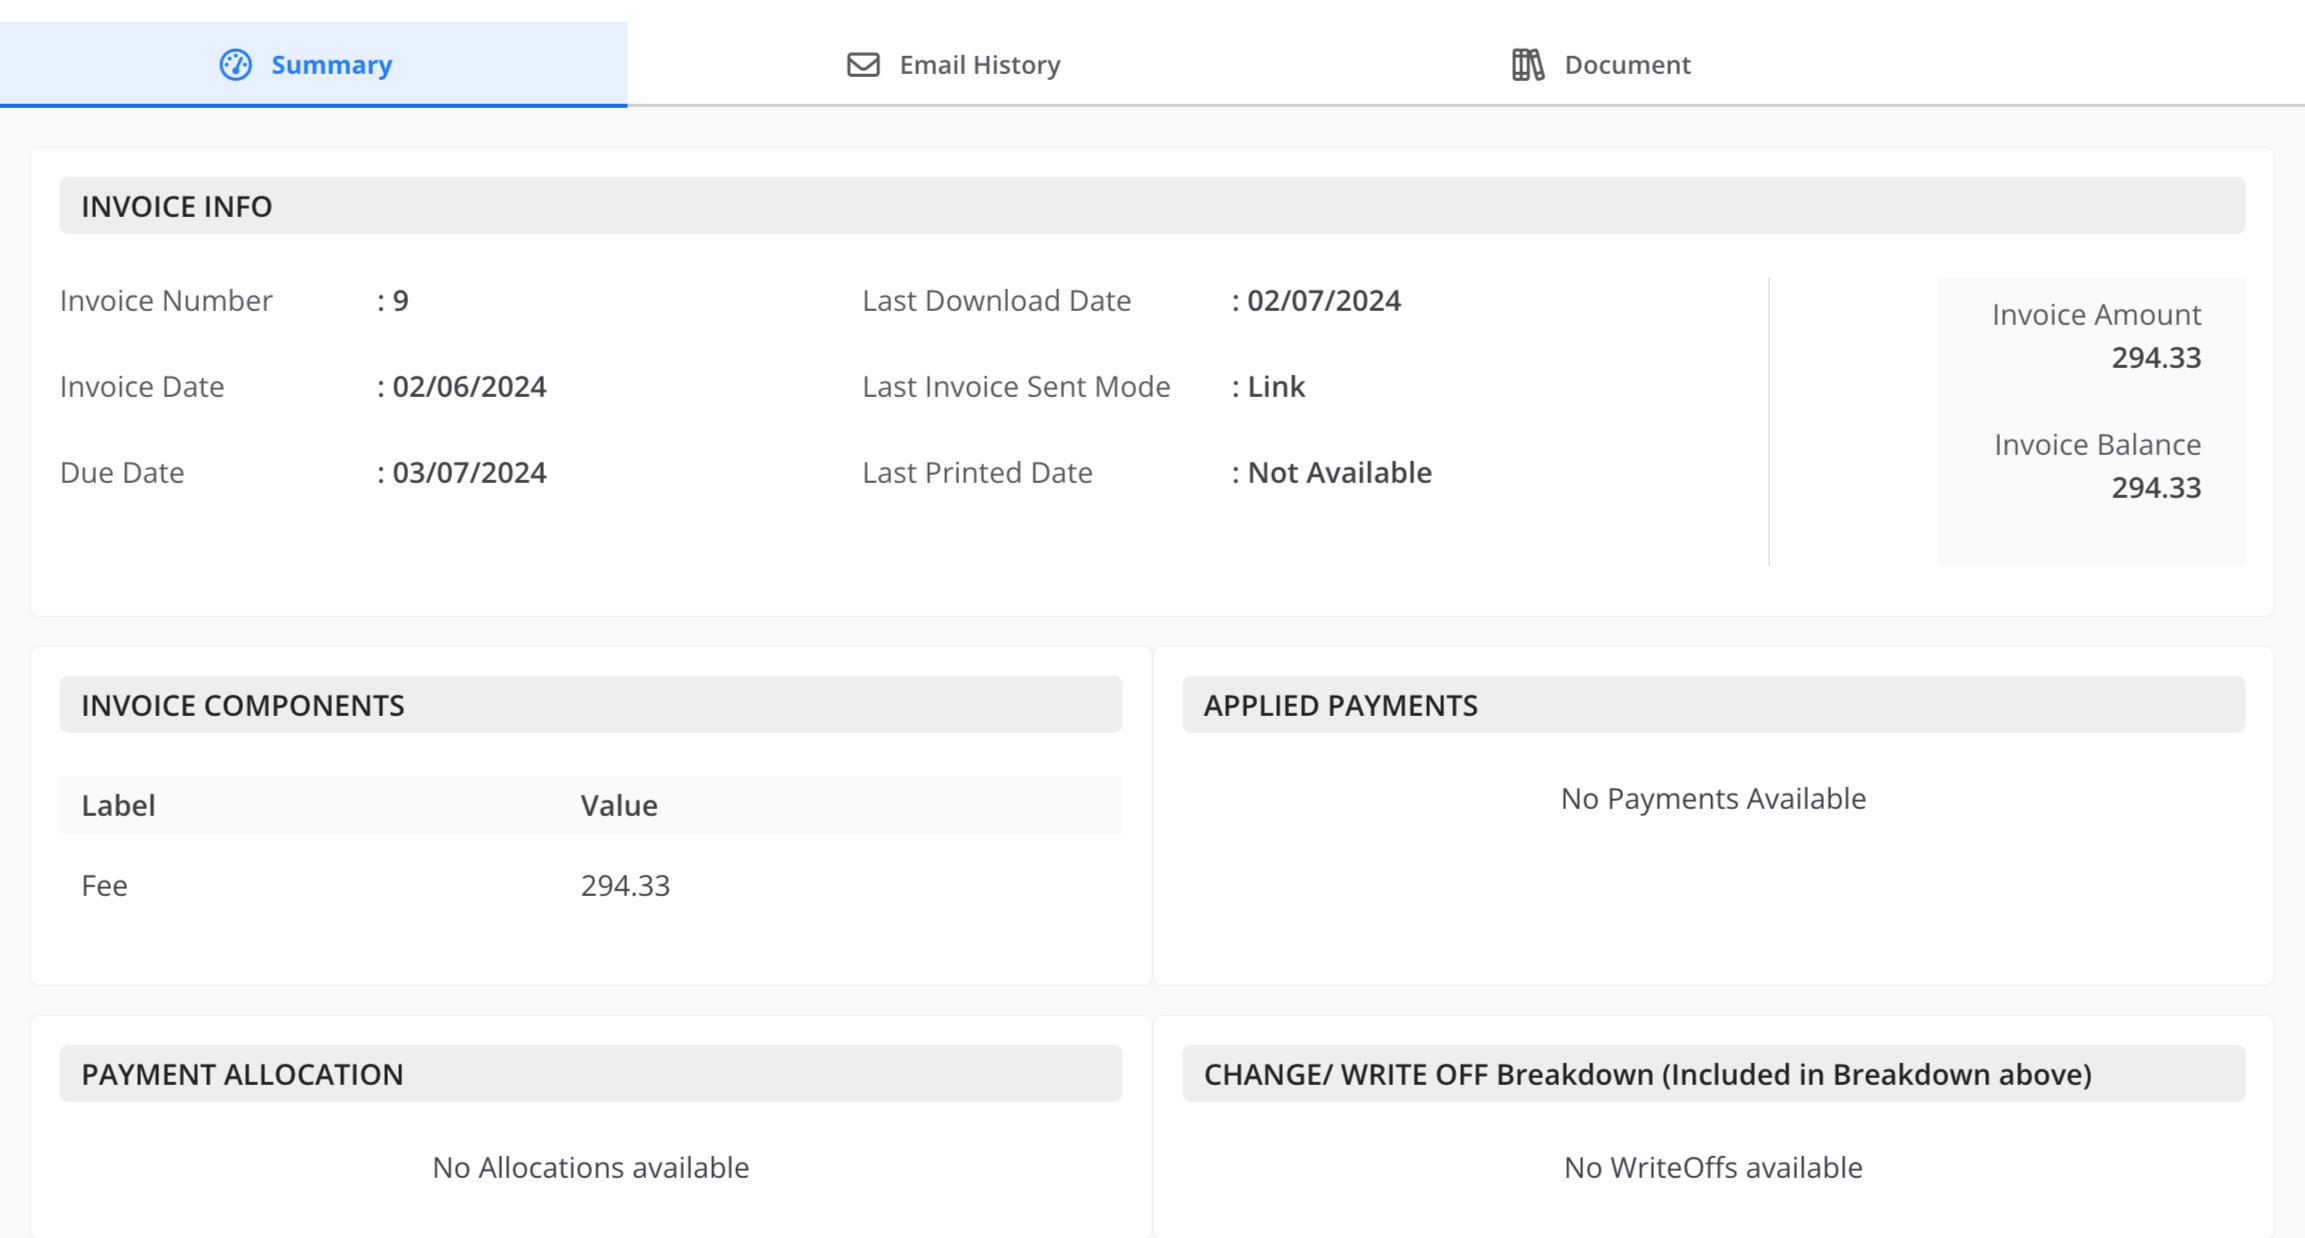This screenshot has height=1238, width=2305.
Task: Click the Email History envelope icon
Action: tap(863, 65)
